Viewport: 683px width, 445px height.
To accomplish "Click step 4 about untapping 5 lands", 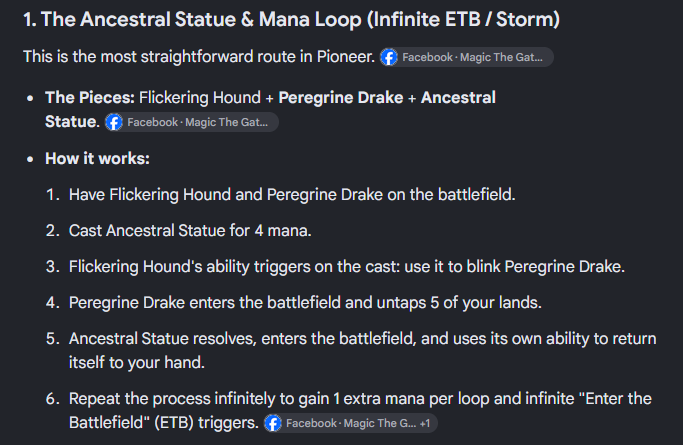I will click(305, 303).
